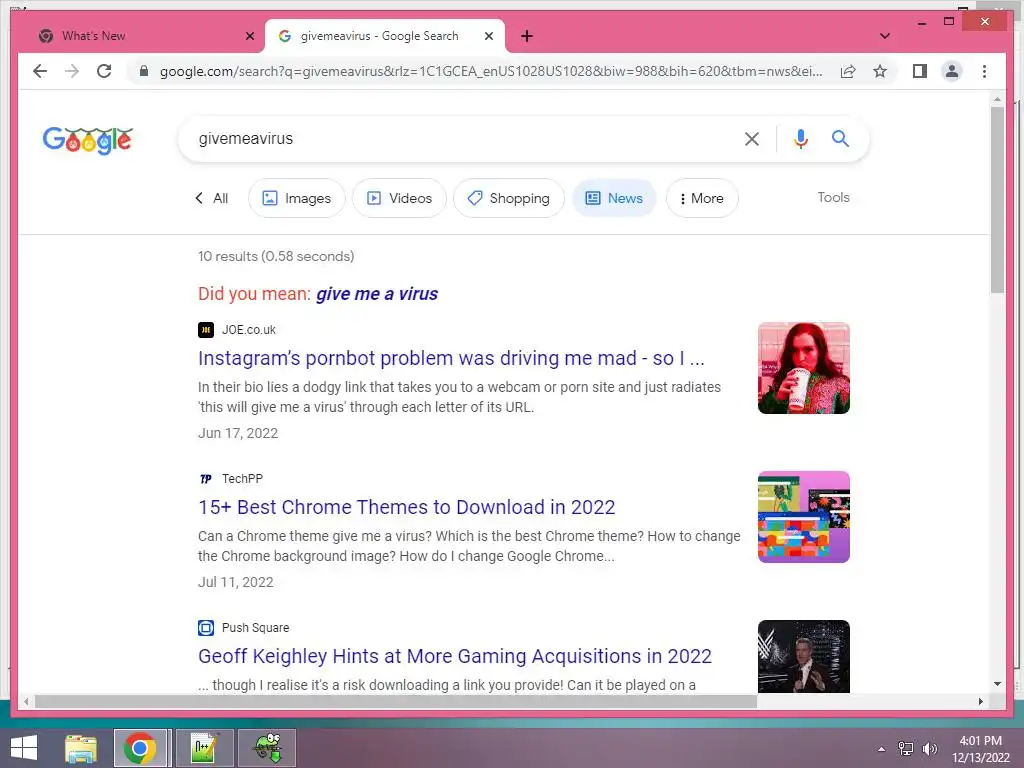Open the Chrome themes article thumbnail

click(x=803, y=517)
